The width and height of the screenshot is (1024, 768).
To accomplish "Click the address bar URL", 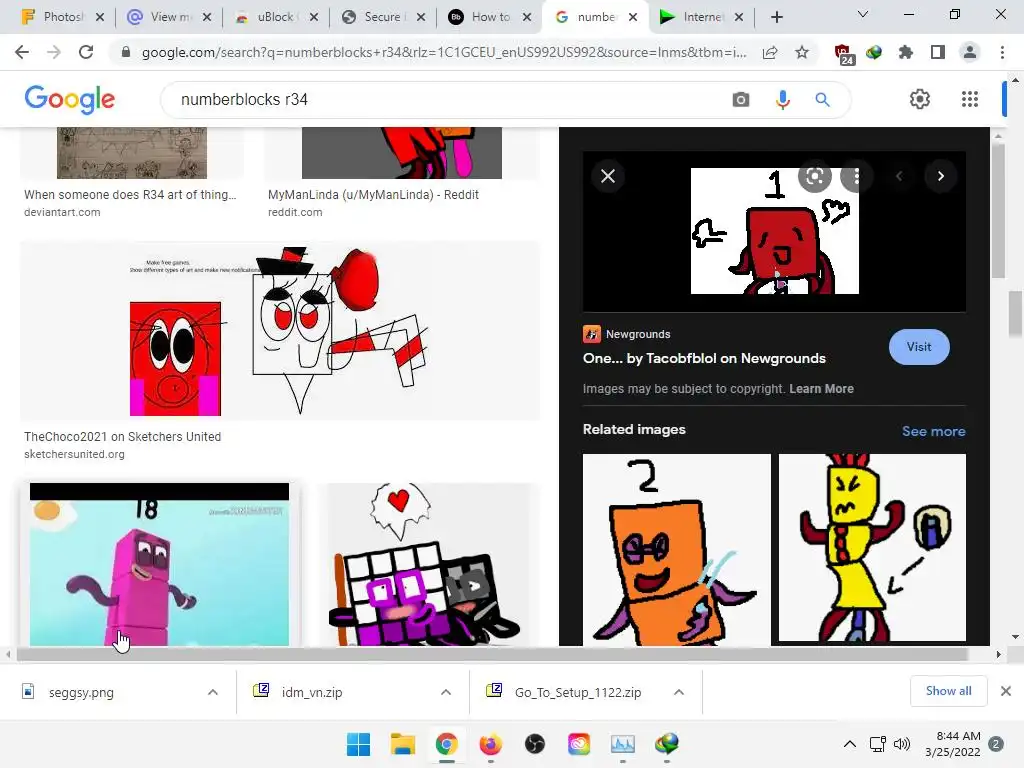I will pos(444,52).
